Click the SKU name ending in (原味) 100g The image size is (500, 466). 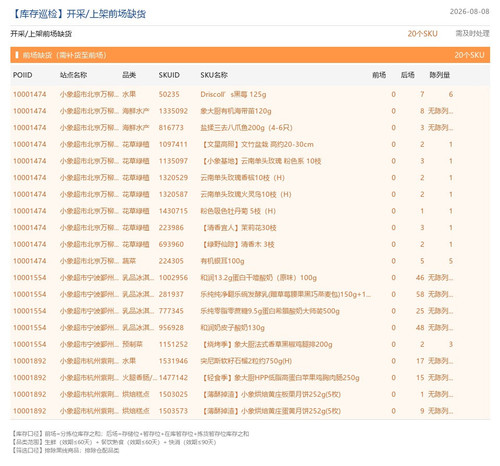click(259, 278)
